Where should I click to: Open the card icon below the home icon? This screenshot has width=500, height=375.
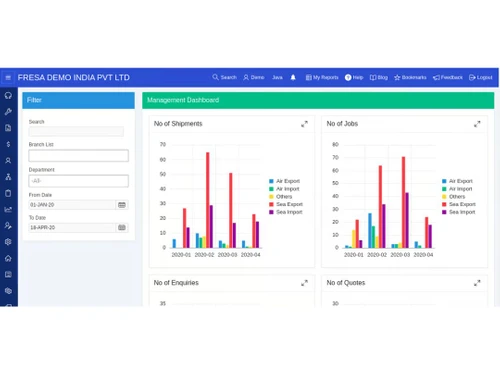[8, 274]
